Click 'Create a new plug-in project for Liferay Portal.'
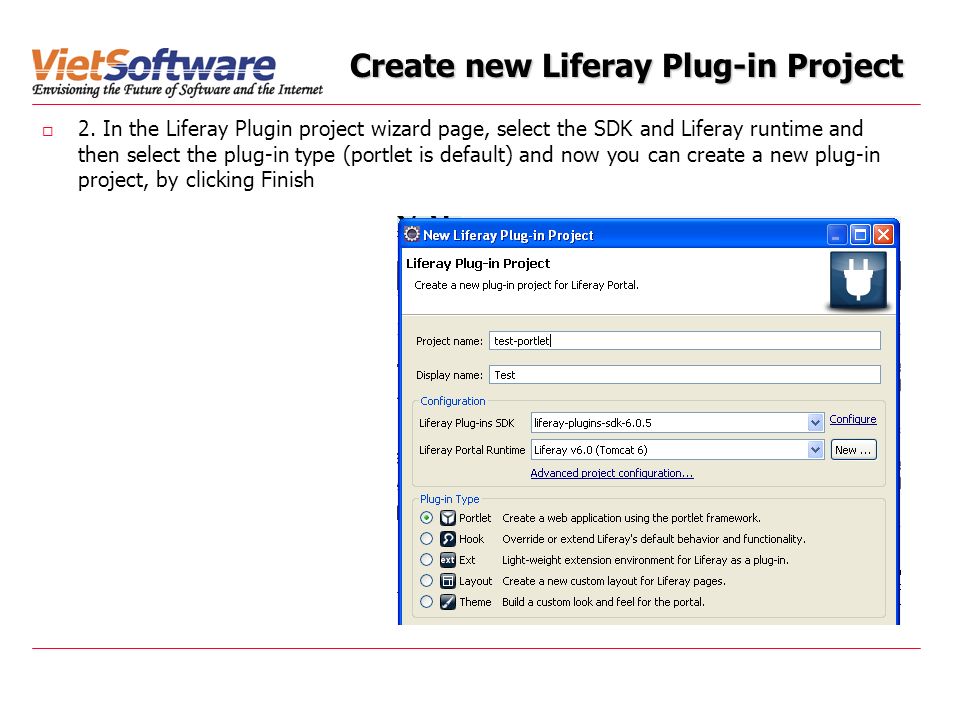Viewport: 960px width, 720px height. click(527, 285)
